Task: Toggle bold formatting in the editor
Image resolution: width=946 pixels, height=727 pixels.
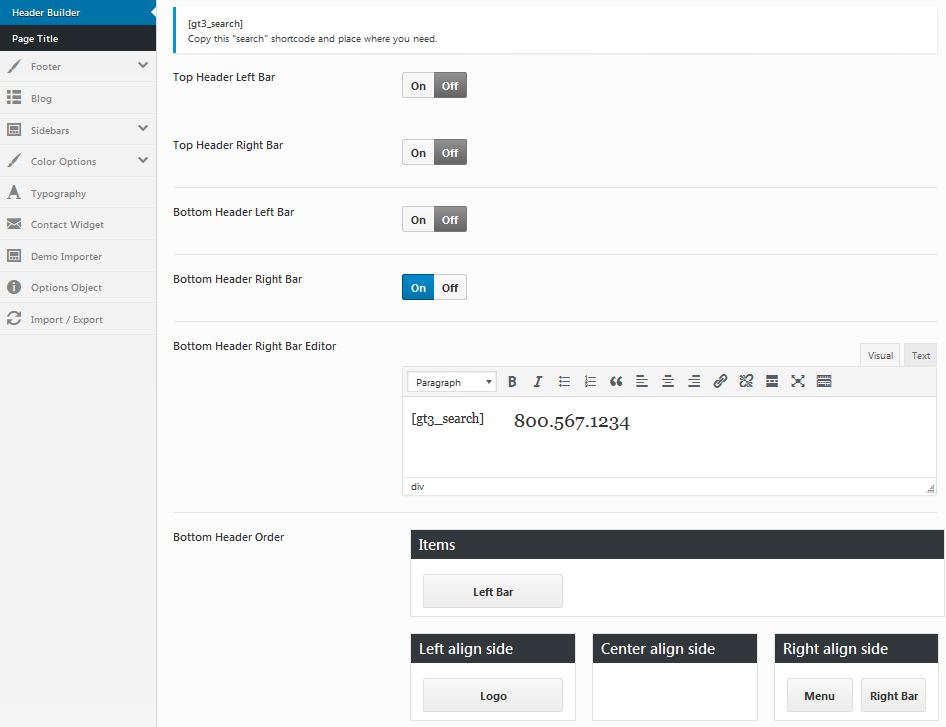Action: tap(512, 382)
